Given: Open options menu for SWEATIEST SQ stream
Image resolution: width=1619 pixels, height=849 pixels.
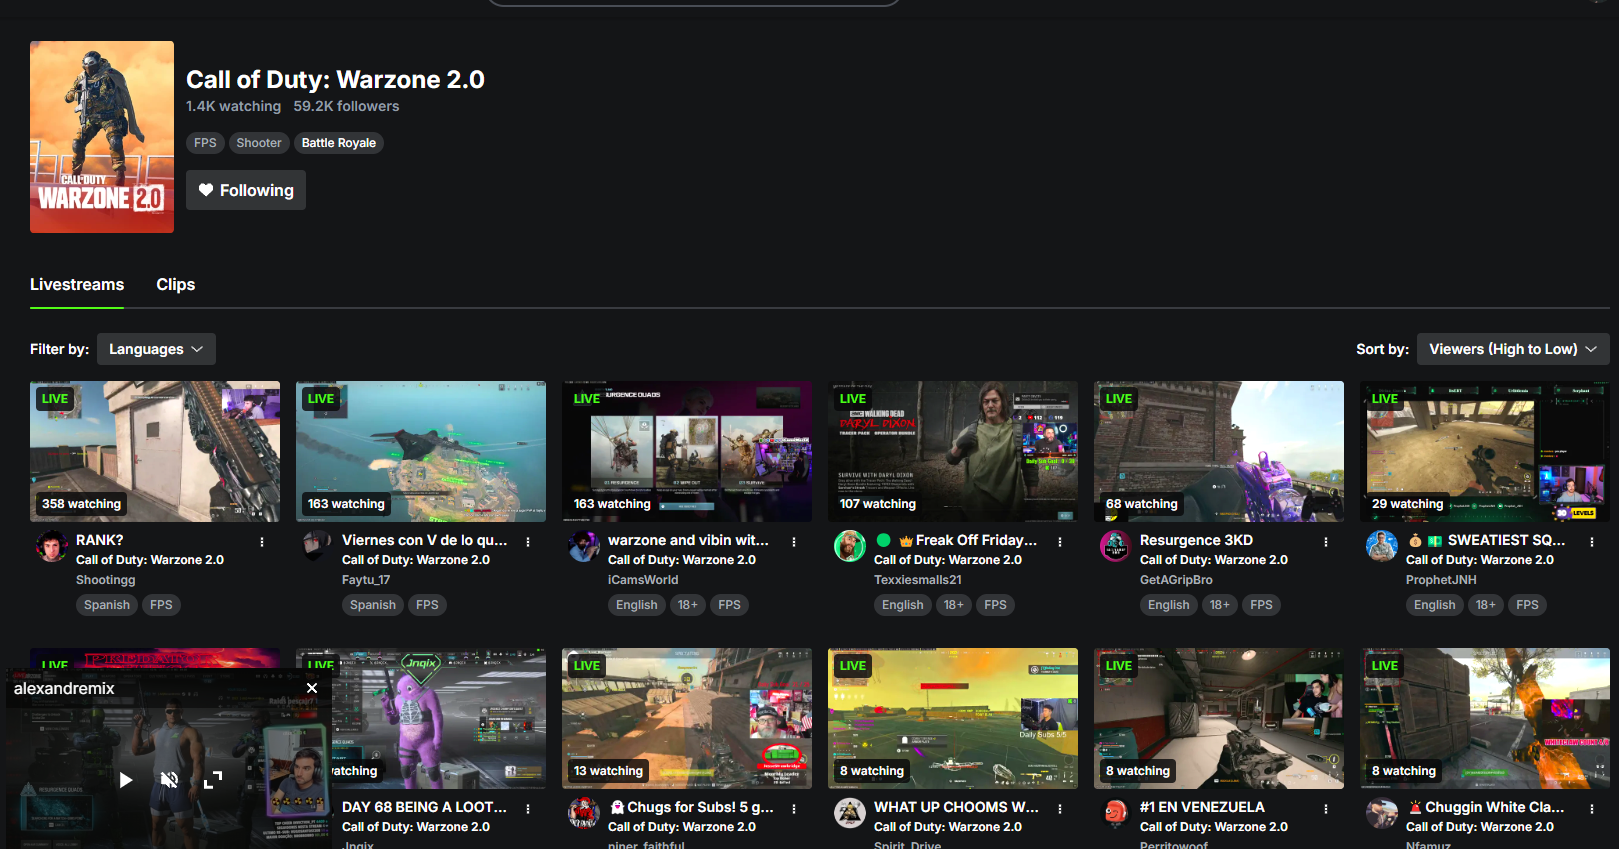Looking at the screenshot, I should point(1592,542).
